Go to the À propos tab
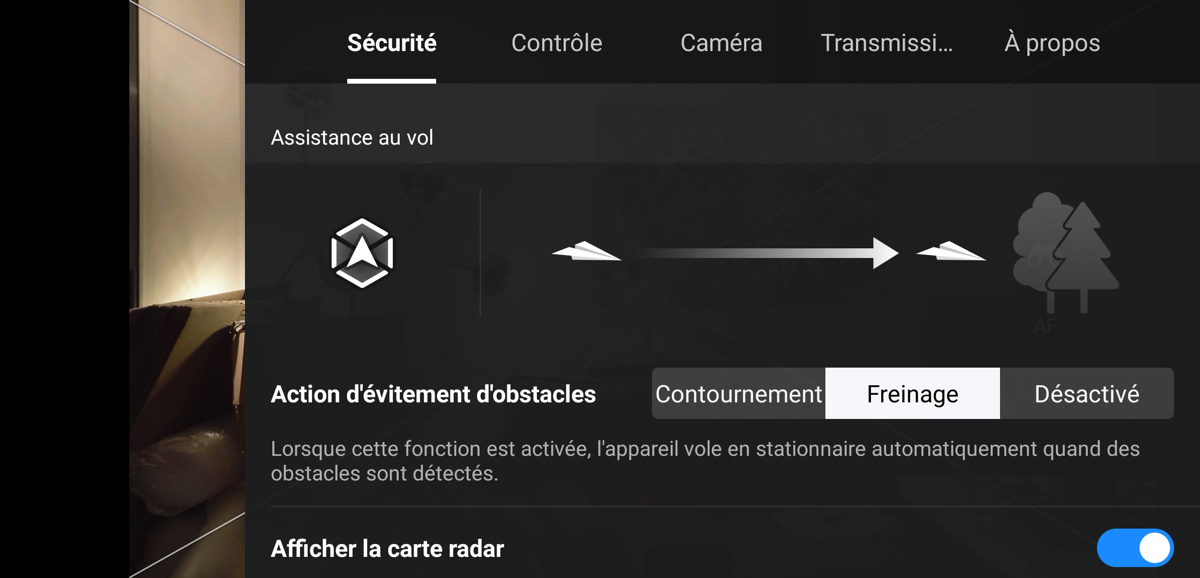 point(1052,43)
